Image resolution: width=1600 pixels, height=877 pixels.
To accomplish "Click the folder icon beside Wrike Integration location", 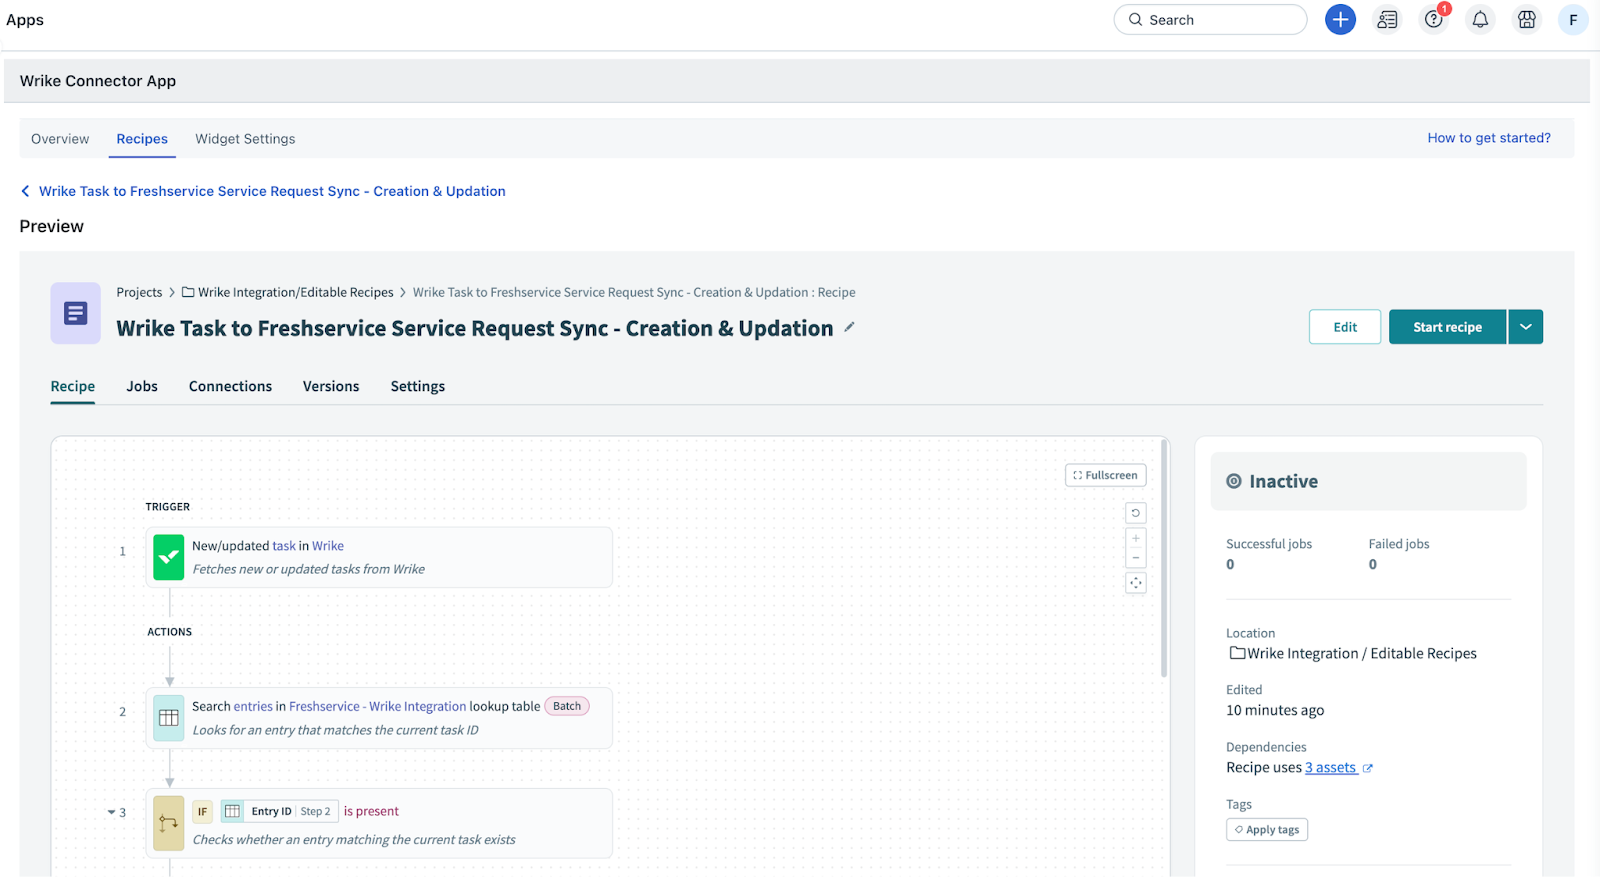I will click(x=1237, y=653).
